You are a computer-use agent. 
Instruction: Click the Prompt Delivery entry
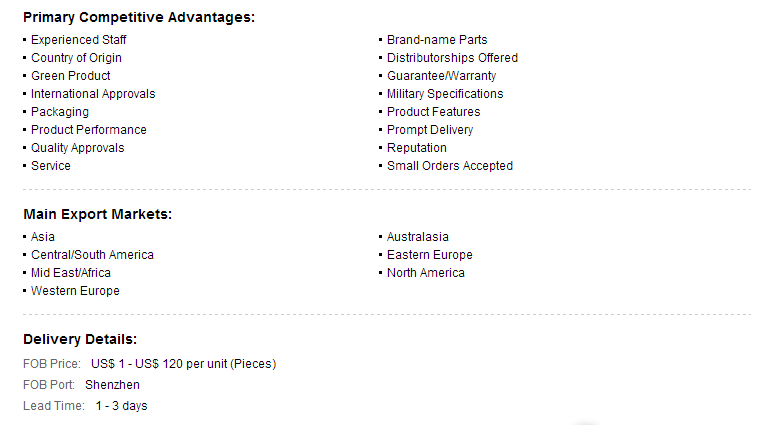click(x=430, y=130)
